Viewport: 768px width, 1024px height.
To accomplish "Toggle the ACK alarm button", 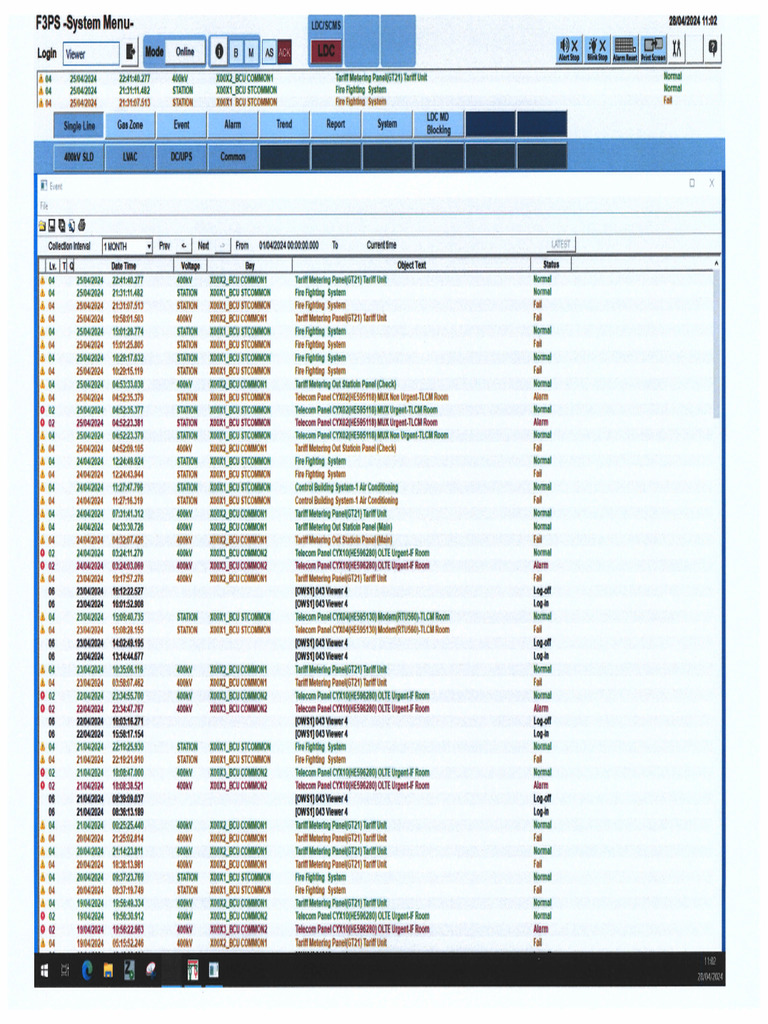I will tap(284, 51).
